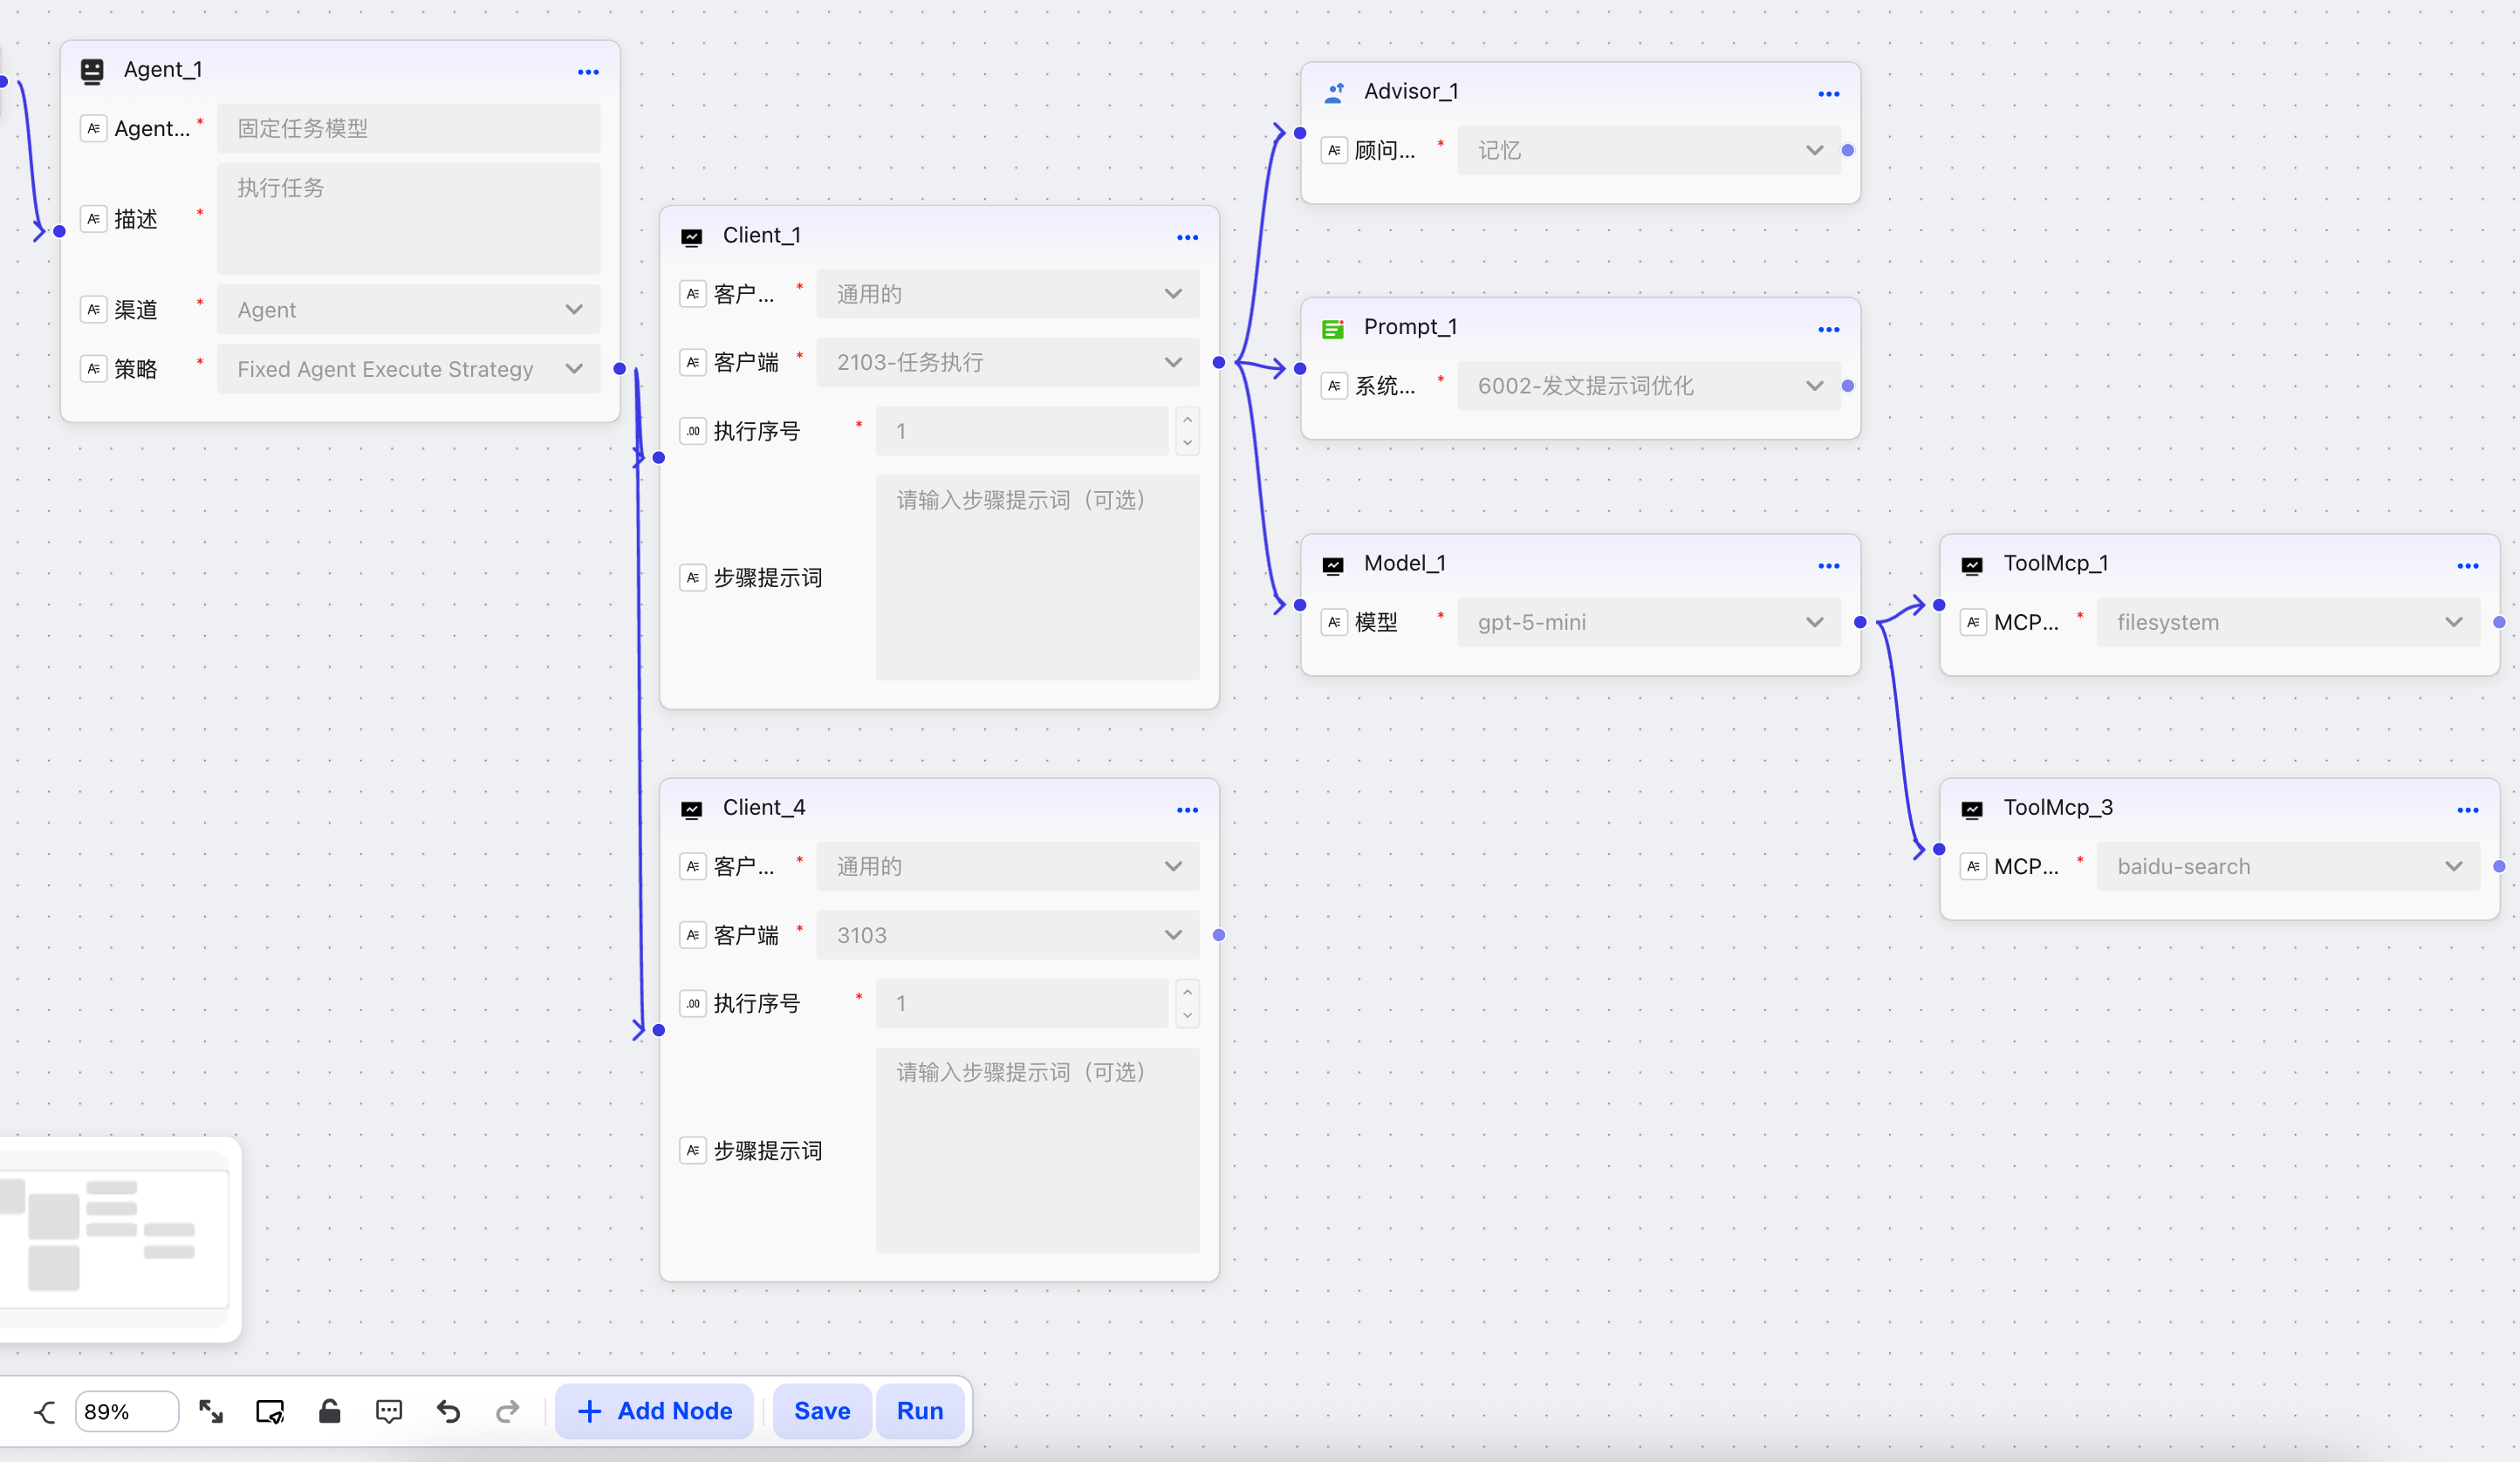Click the fit-view expand arrows icon
Screen dimensions: 2520x1462
pos(210,1411)
